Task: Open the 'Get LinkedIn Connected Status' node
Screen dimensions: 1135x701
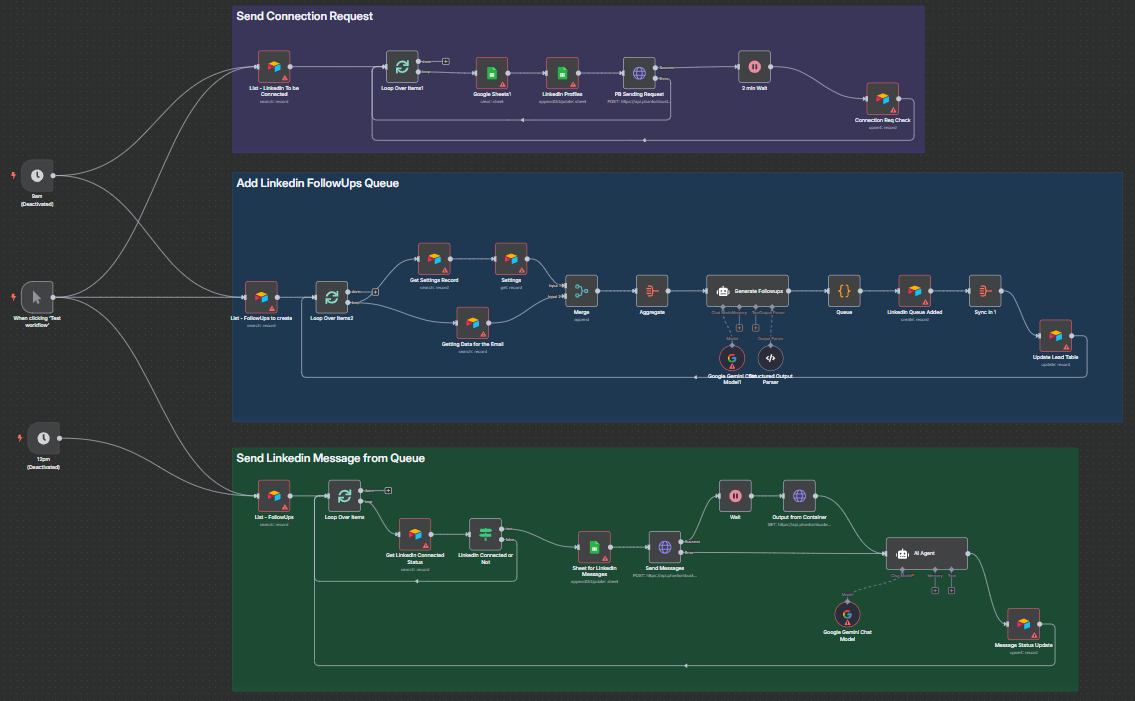Action: point(415,534)
